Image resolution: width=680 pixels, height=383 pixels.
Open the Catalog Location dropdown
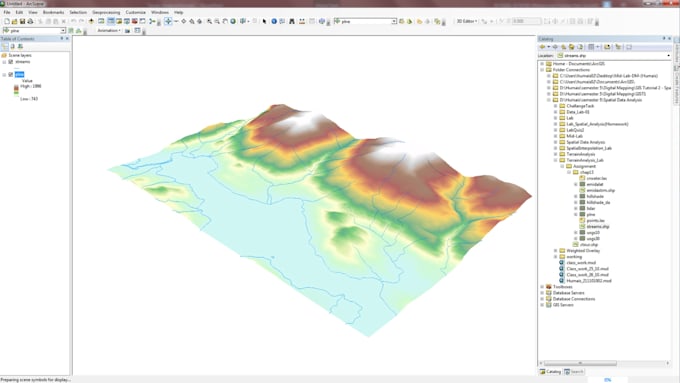click(x=668, y=56)
